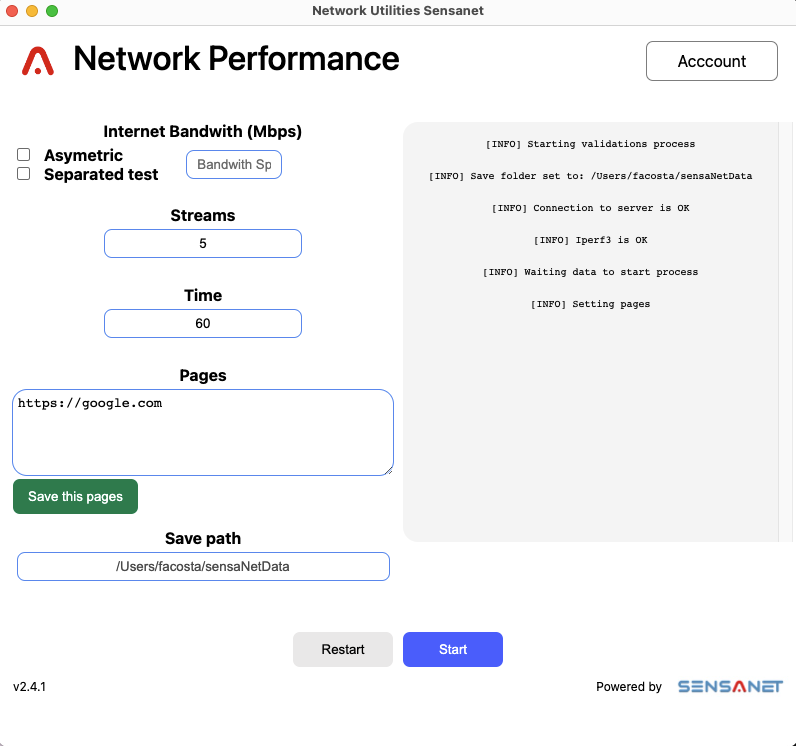Click the v2.4.1 version label

(29, 687)
